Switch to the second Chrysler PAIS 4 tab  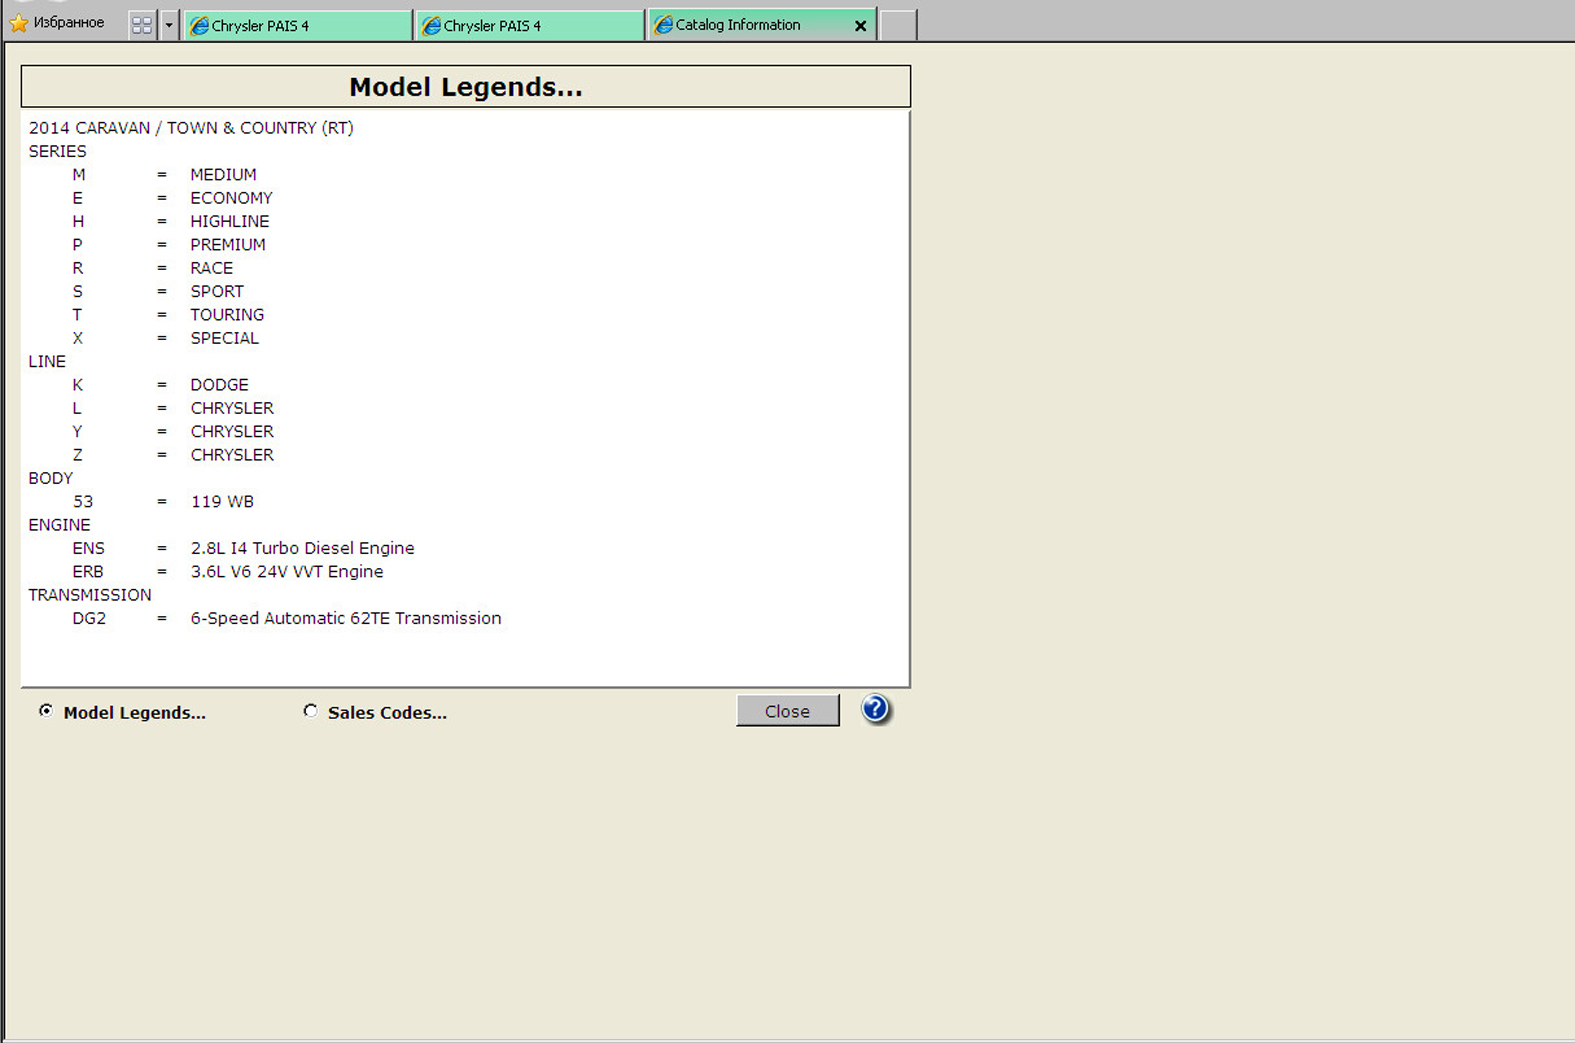[529, 26]
